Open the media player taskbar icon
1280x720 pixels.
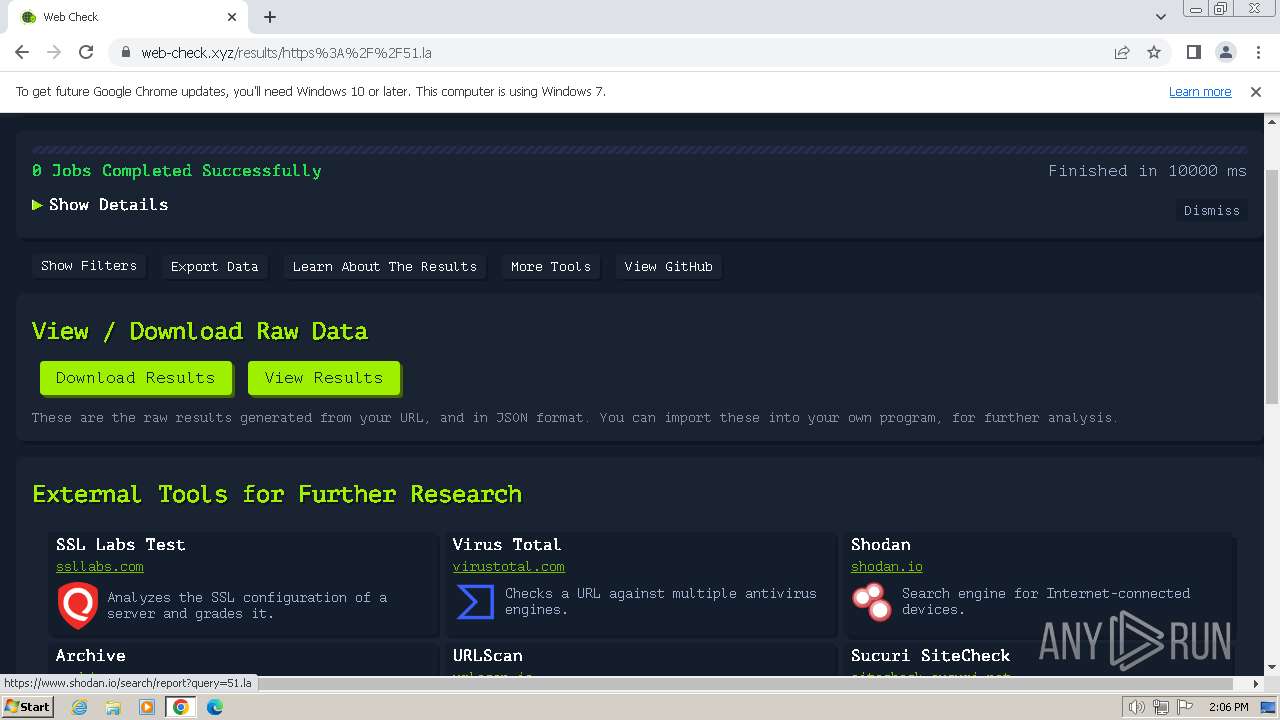pos(147,707)
